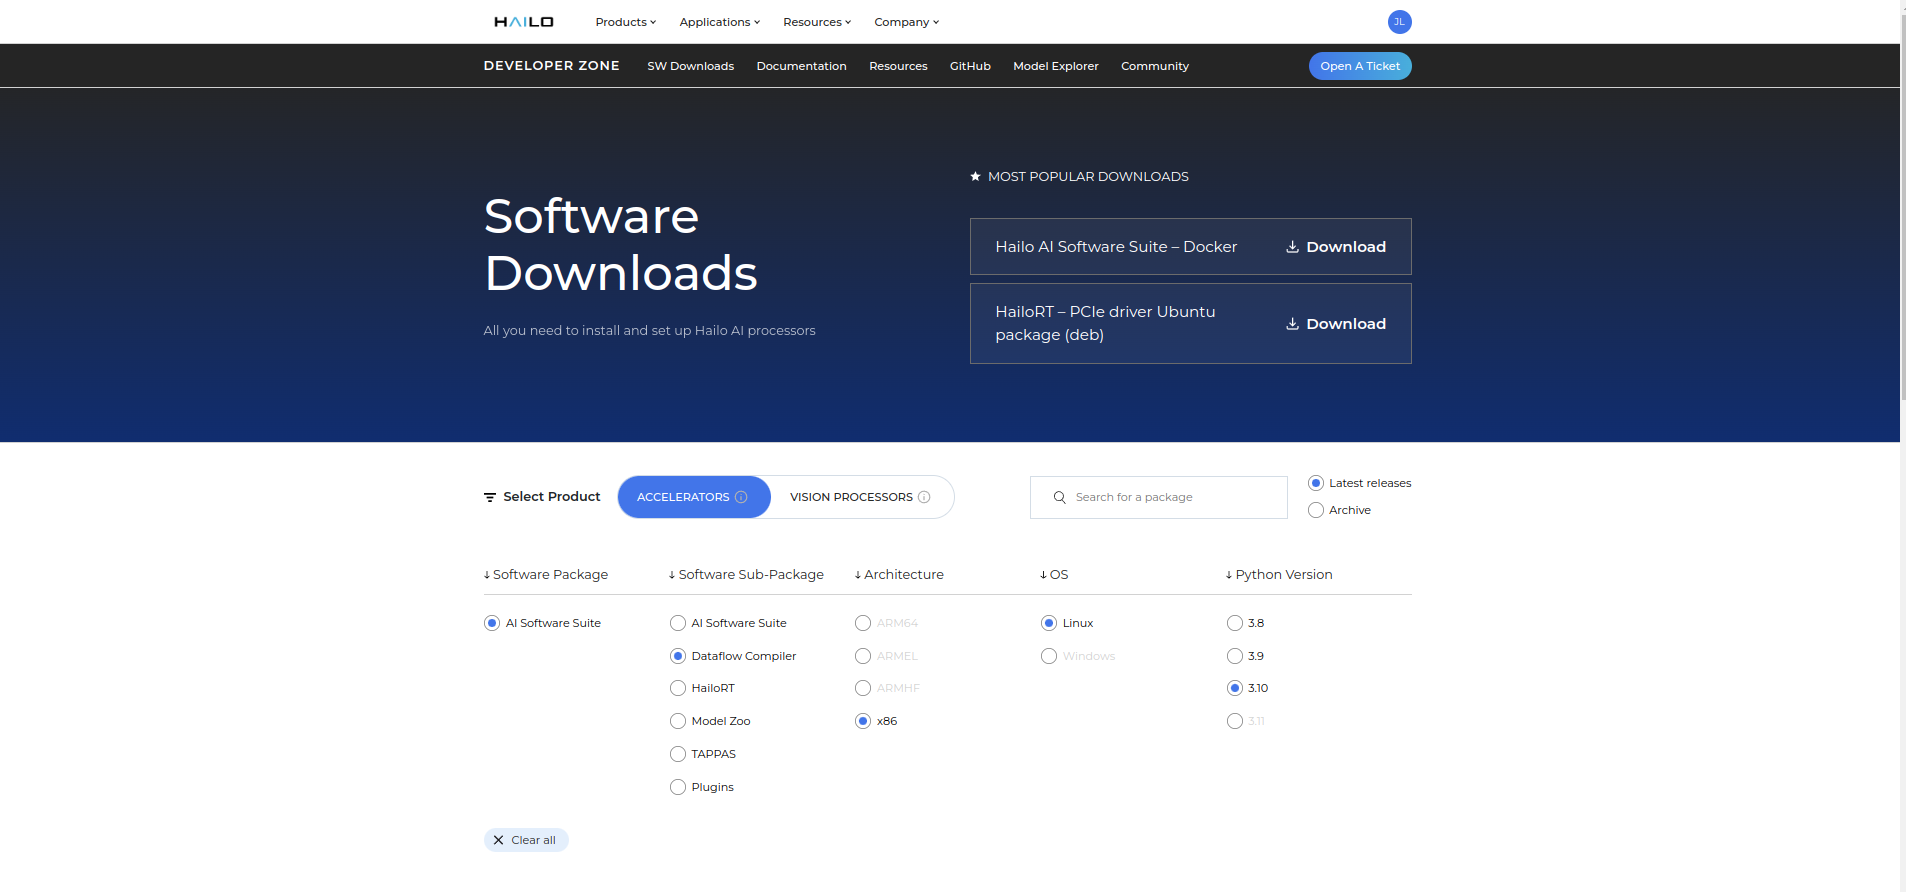Select Dataflow Compiler sub-package

click(678, 656)
